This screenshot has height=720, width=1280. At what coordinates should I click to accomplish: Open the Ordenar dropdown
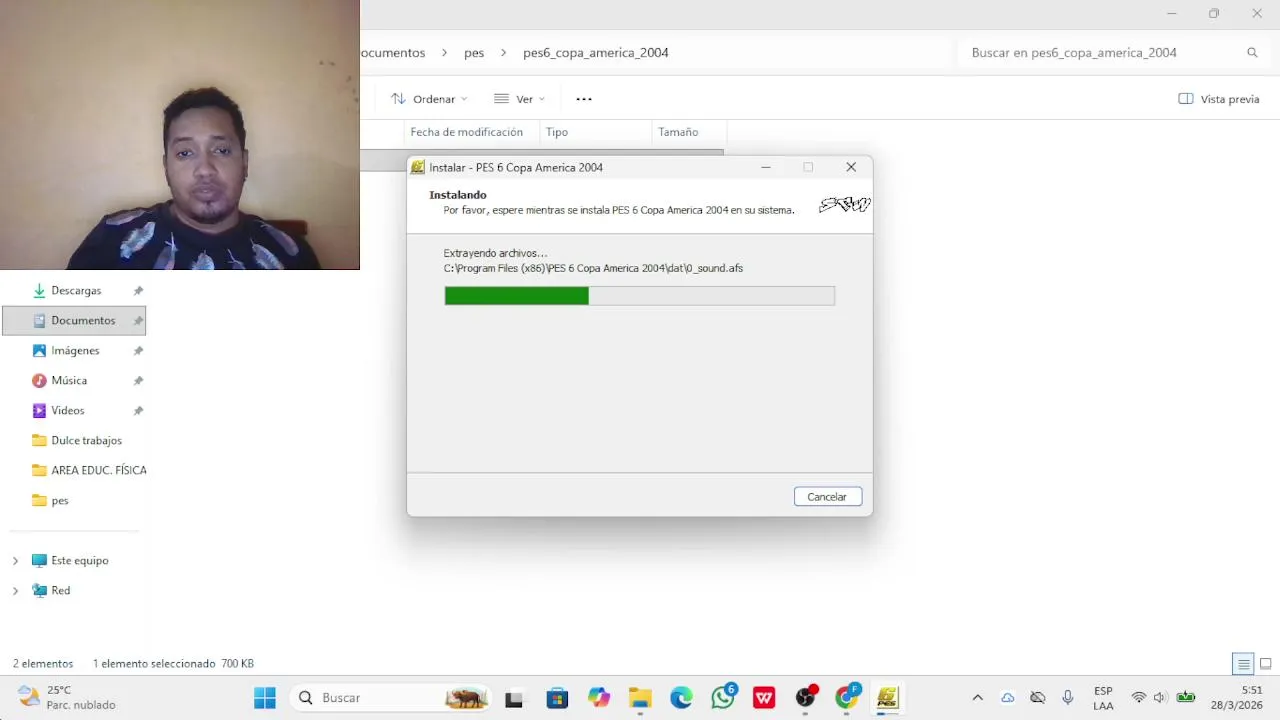click(429, 99)
